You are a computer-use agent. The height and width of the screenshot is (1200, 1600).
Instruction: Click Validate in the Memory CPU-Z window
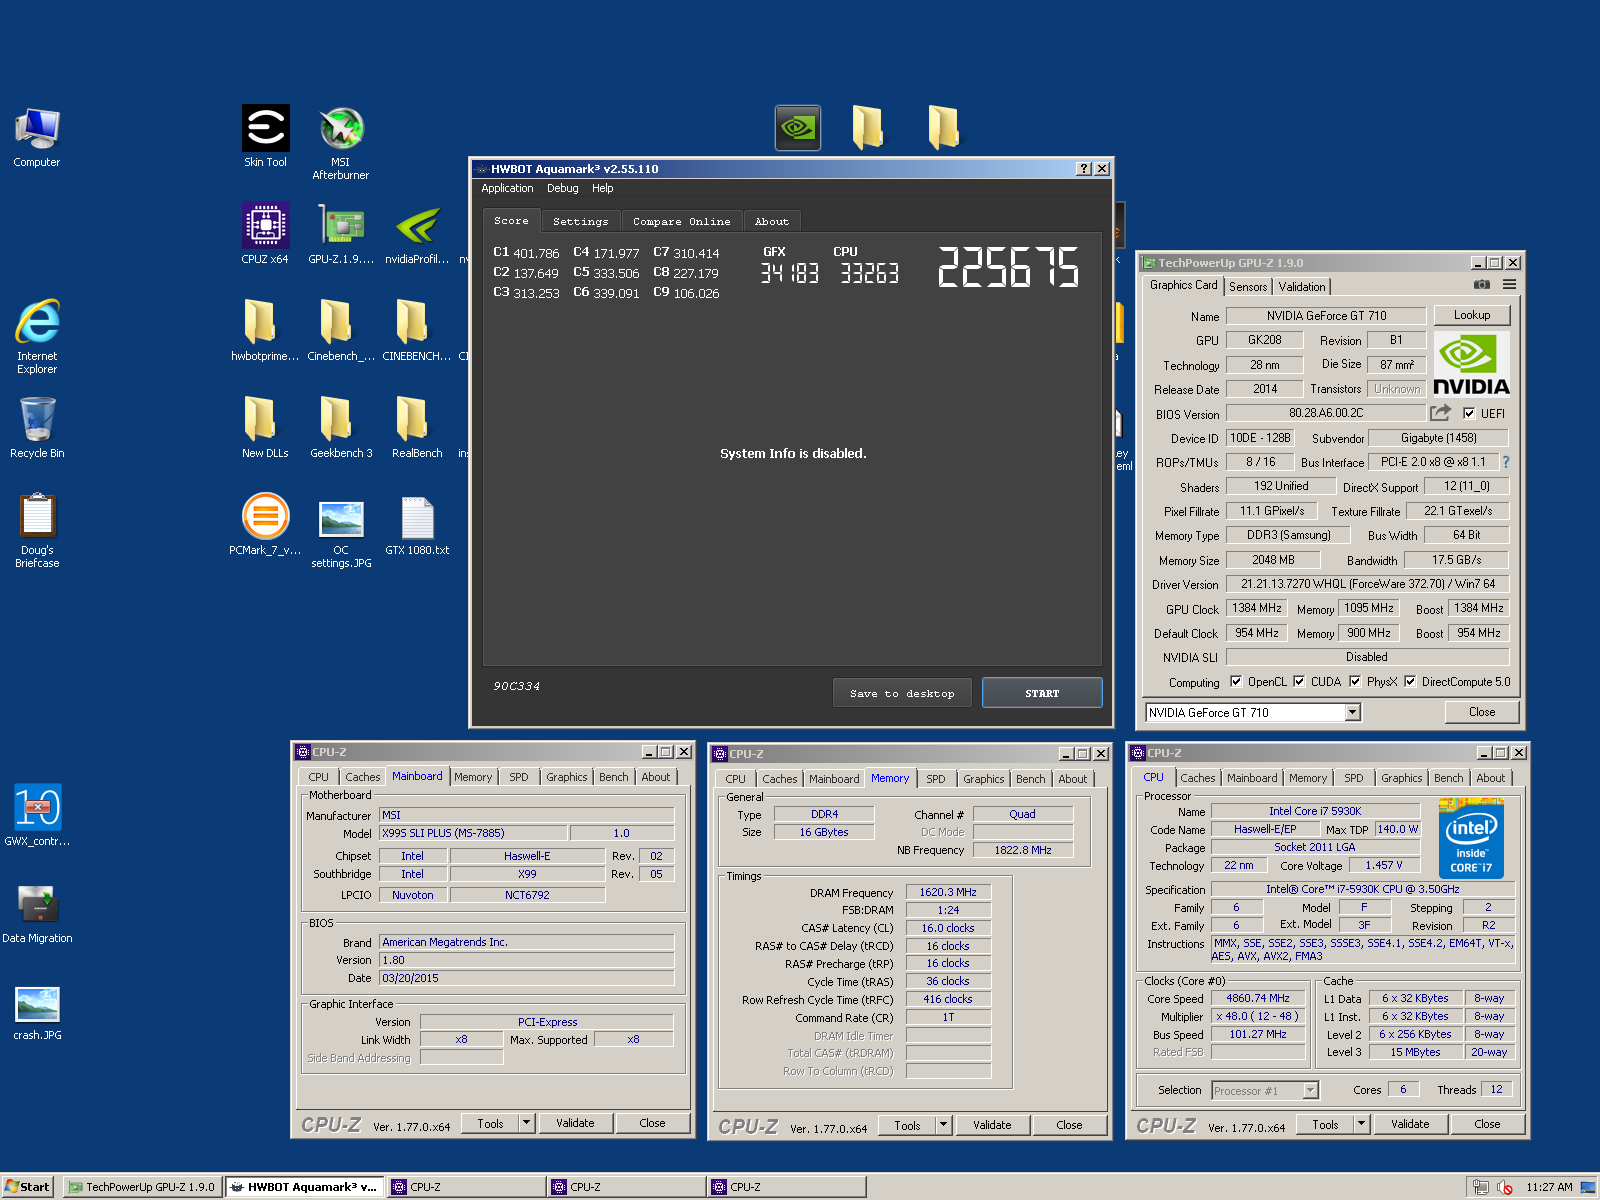point(992,1125)
